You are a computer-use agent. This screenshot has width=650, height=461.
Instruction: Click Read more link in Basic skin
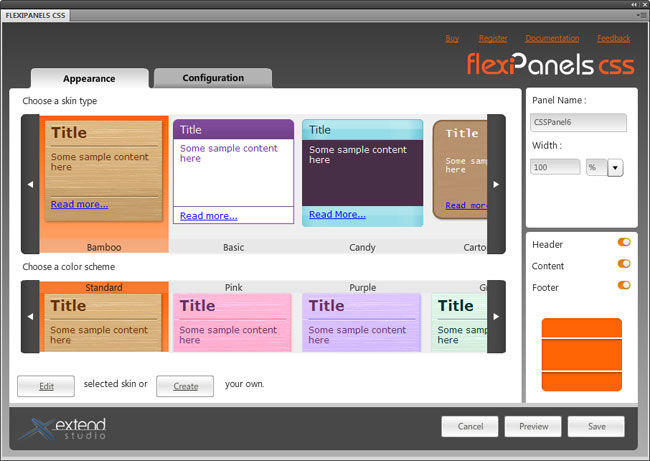pyautogui.click(x=209, y=216)
